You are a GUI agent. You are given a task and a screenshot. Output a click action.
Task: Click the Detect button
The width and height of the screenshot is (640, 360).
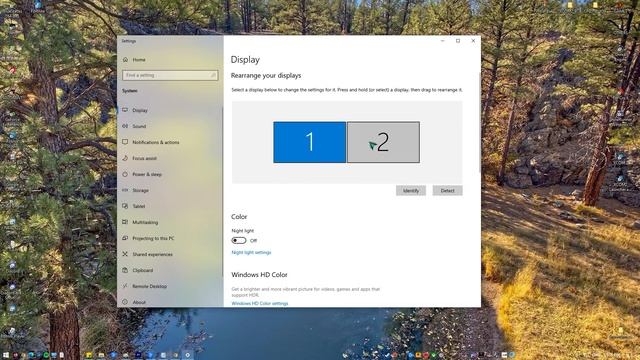[447, 191]
